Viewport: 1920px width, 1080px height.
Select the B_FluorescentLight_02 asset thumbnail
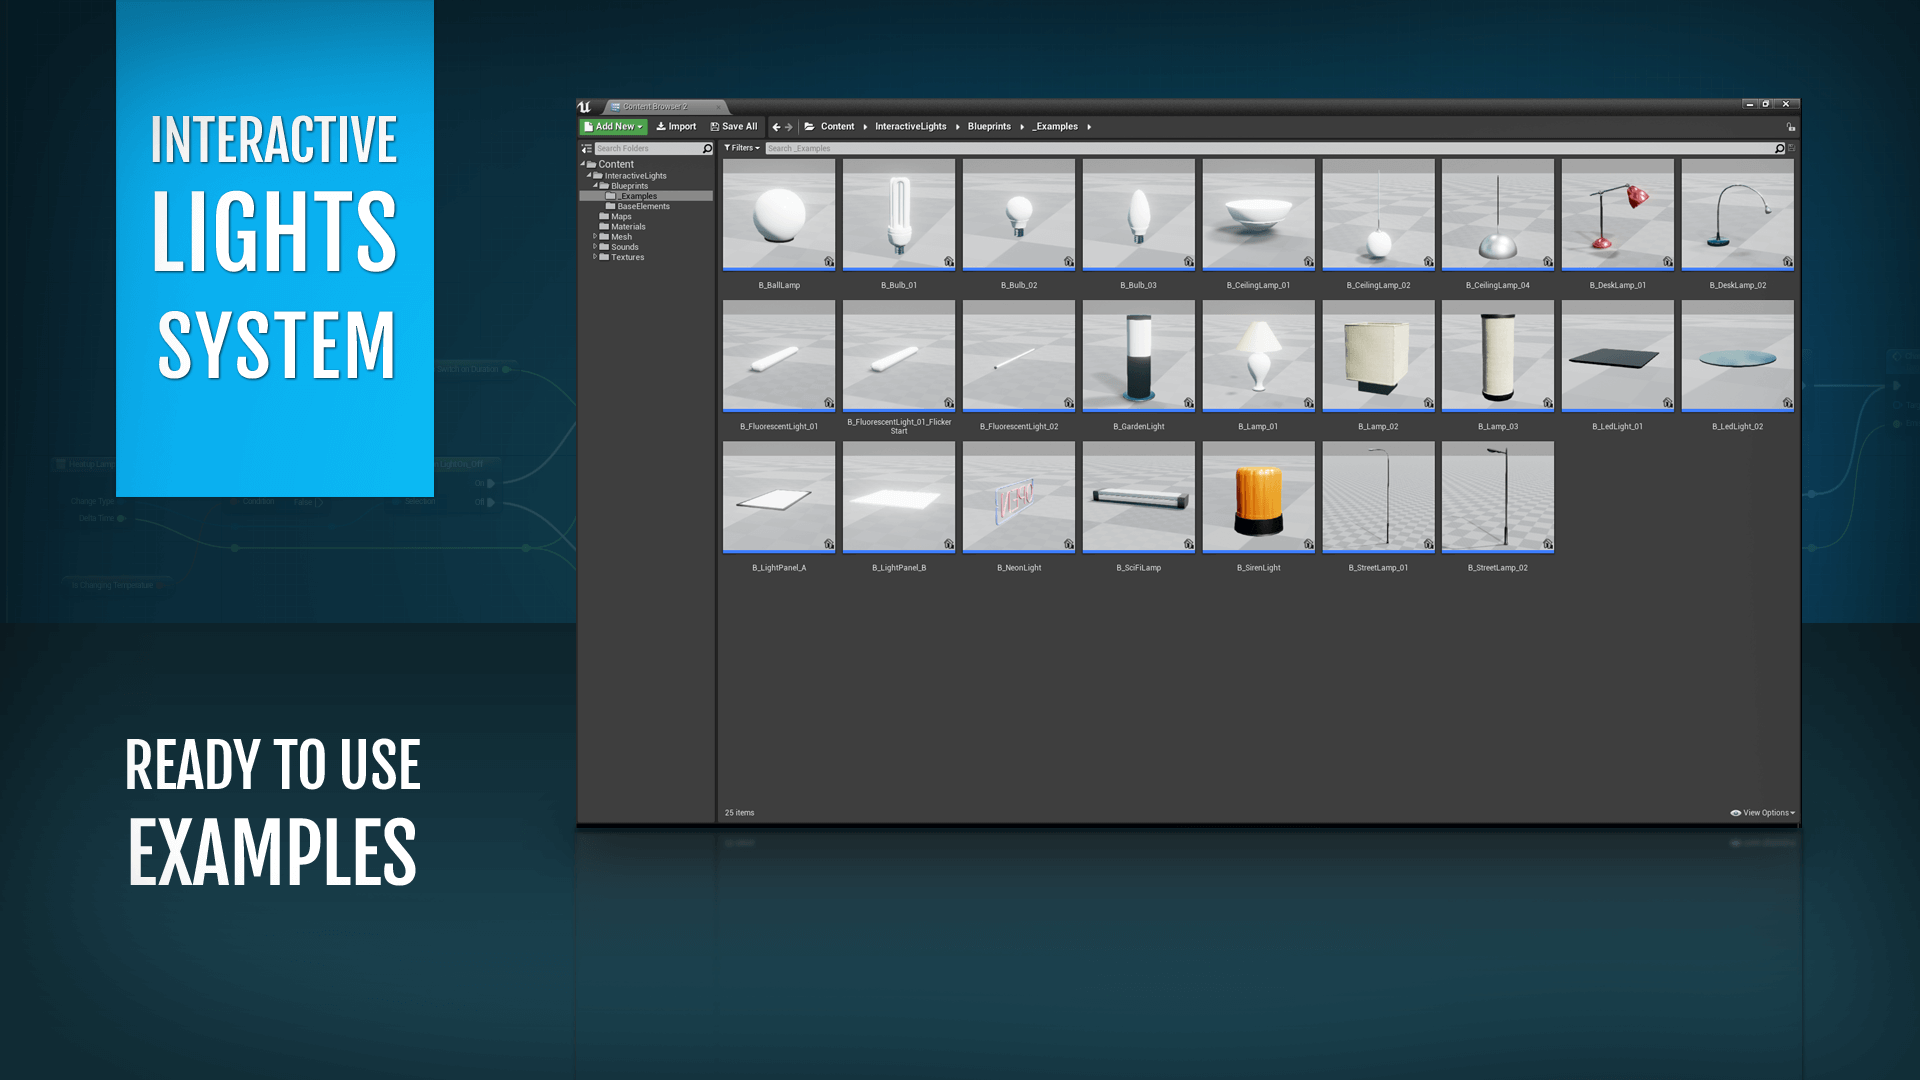point(1019,355)
